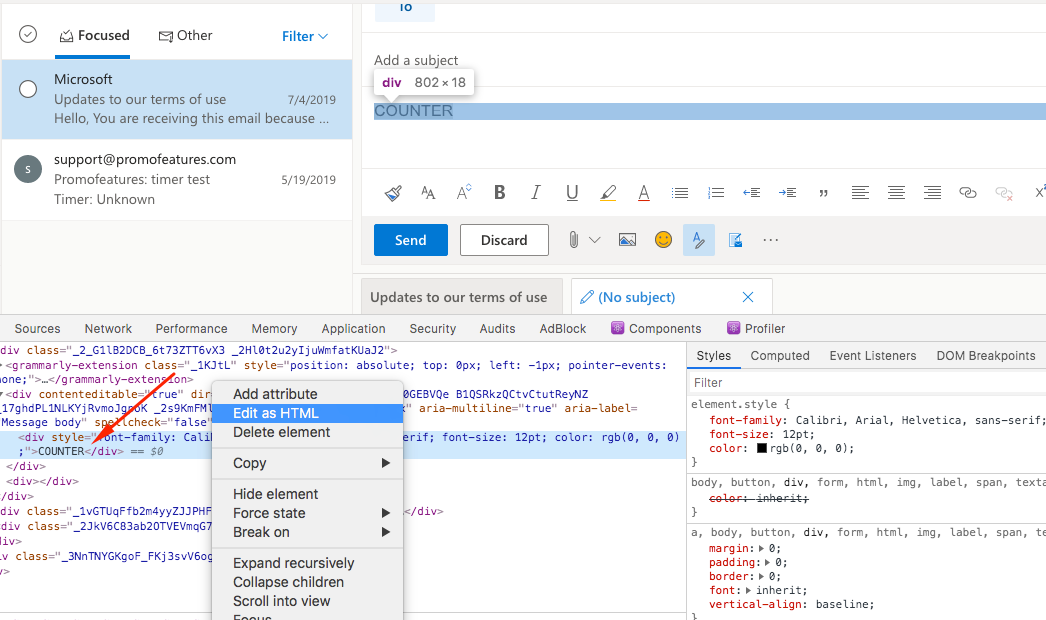Screen dimensions: 1046x620
Task: Click the To recipients button
Action: [405, 9]
